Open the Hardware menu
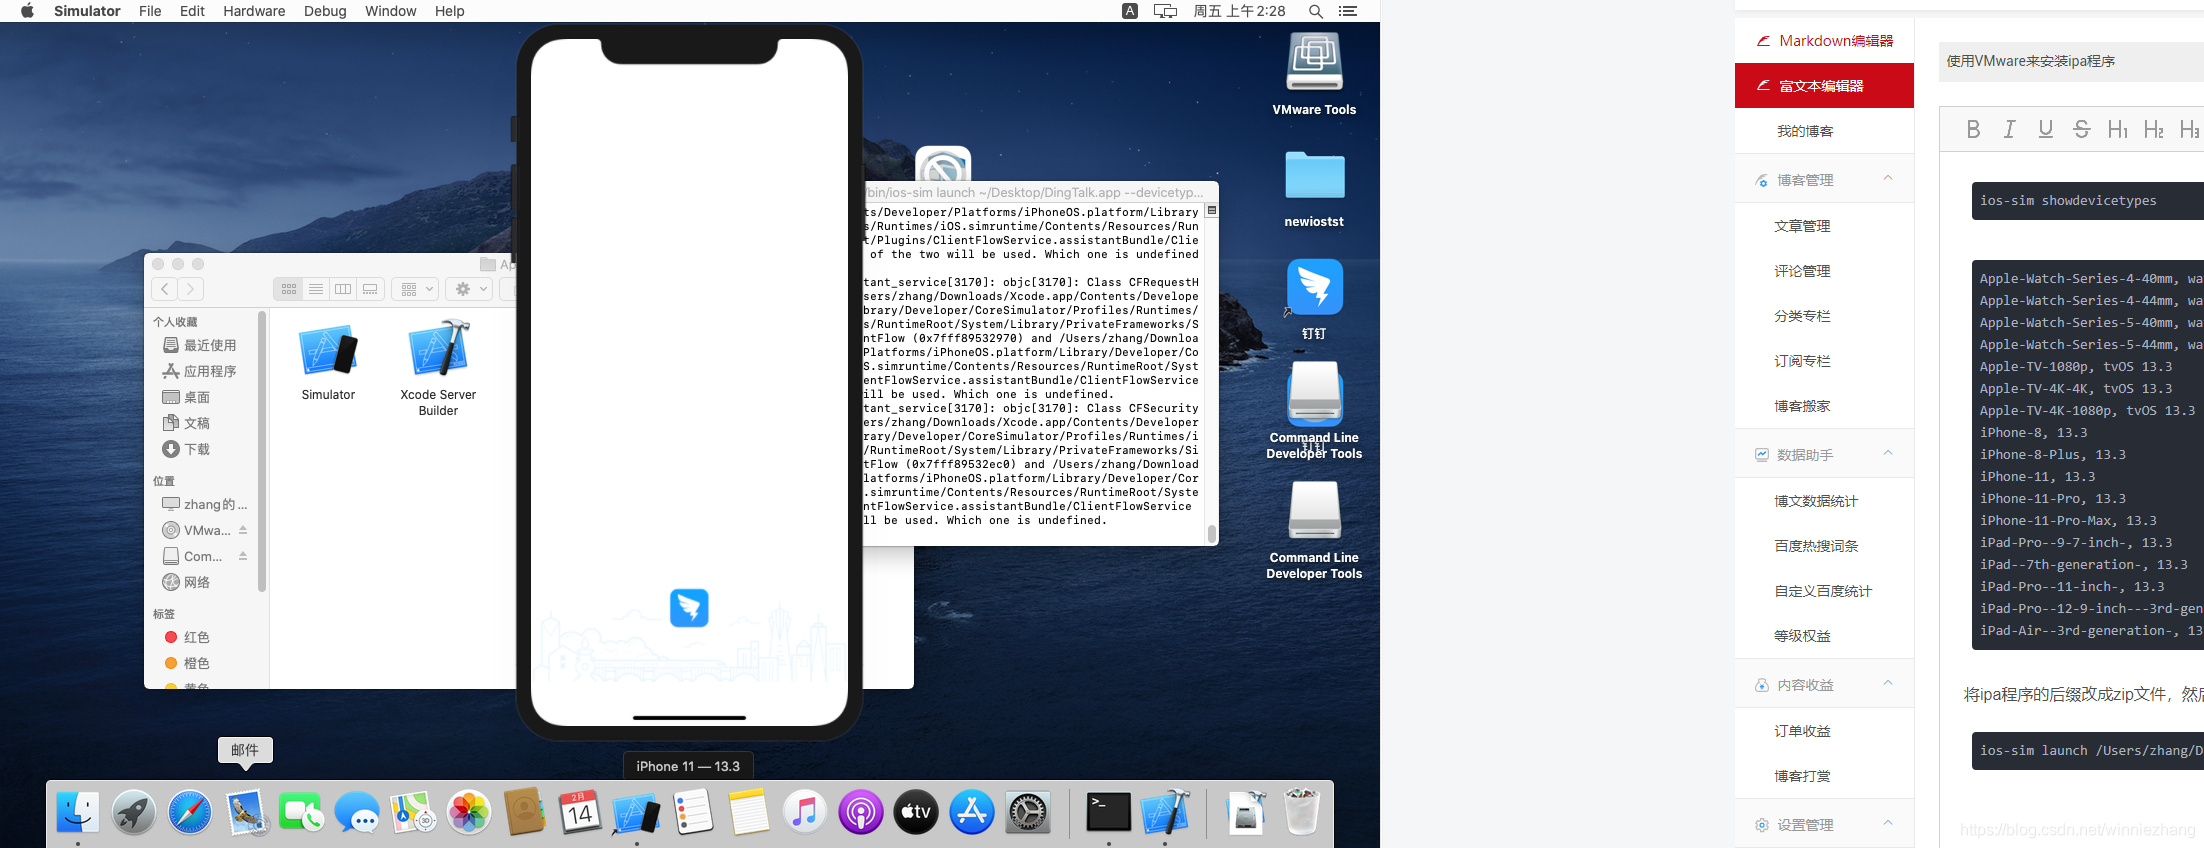Viewport: 2204px width, 848px height. [x=254, y=11]
